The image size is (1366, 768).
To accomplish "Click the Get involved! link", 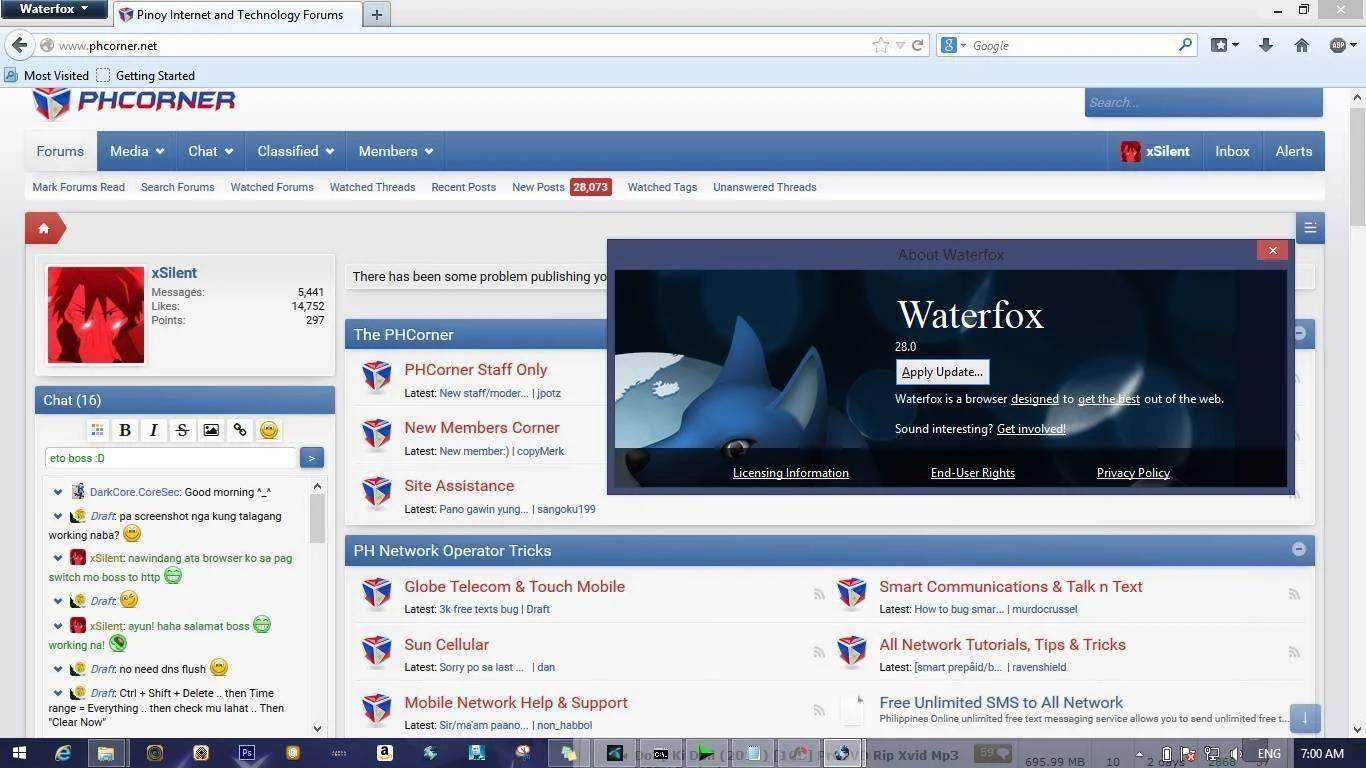I will (x=1031, y=429).
